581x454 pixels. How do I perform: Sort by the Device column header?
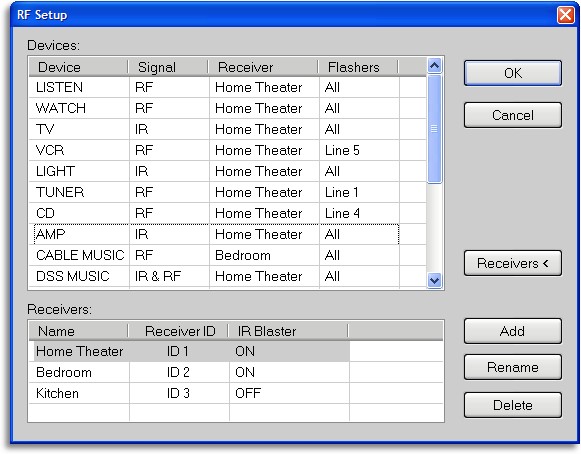coord(79,67)
